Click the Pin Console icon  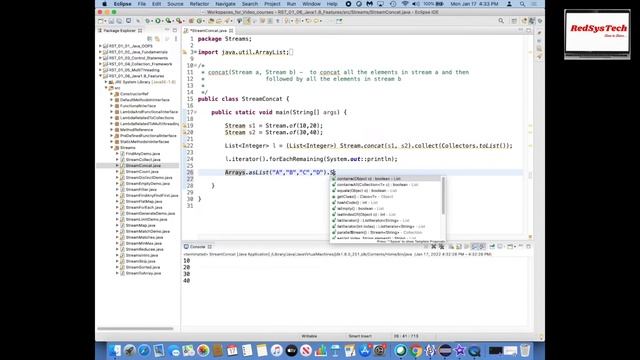click(x=492, y=247)
